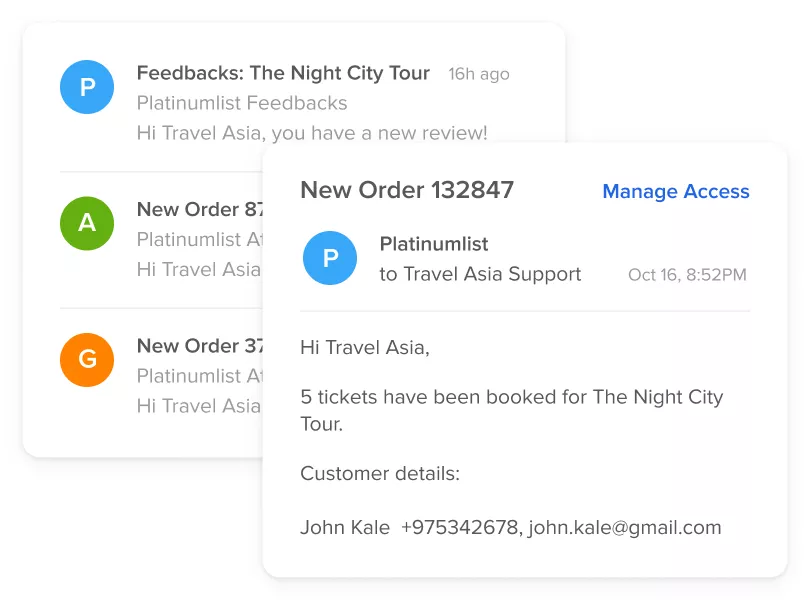Click the new review preview text
810x600 pixels.
click(x=312, y=133)
